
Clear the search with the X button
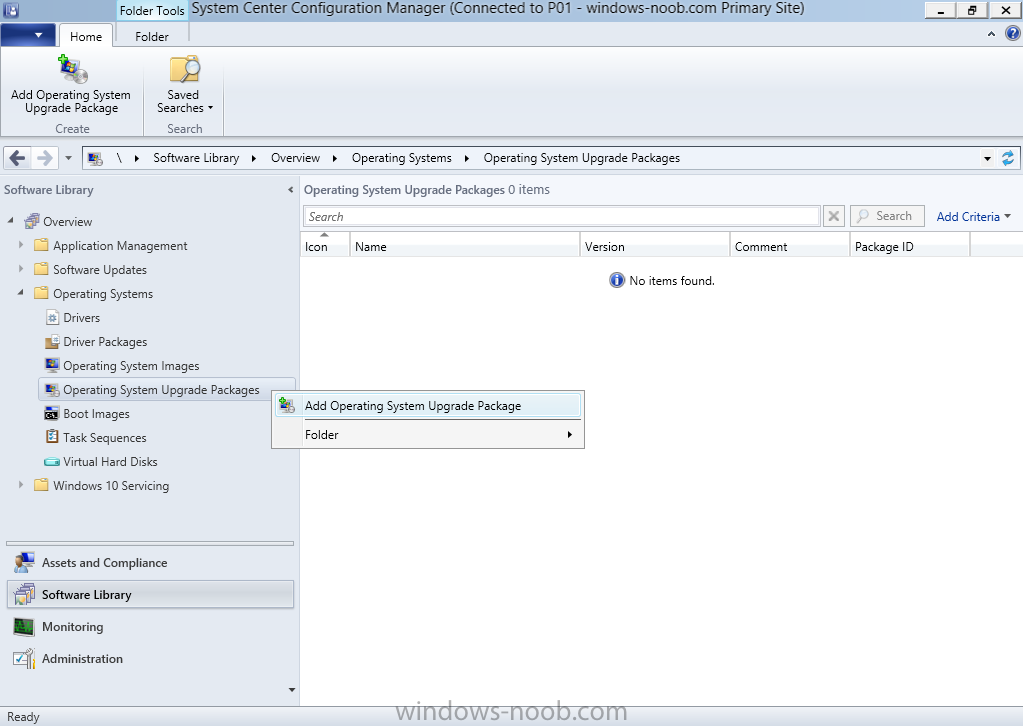coord(834,216)
